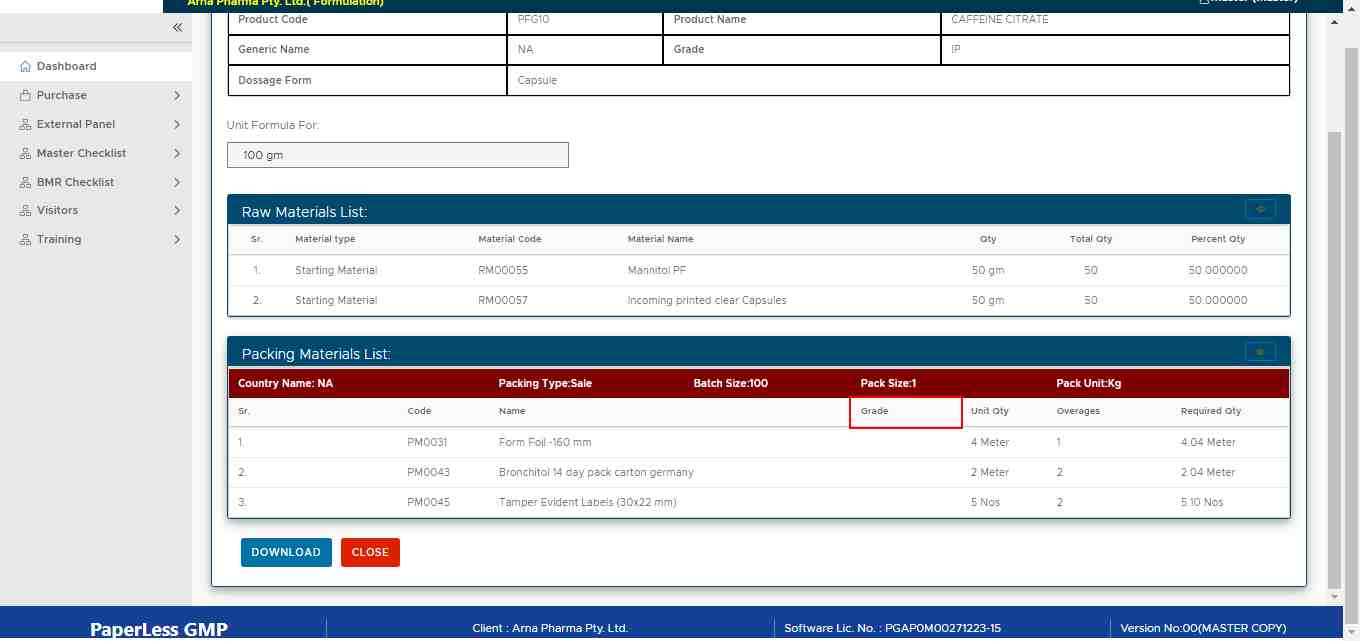The width and height of the screenshot is (1360, 641).
Task: Open the BMR Checklist menu item
Action: pos(75,183)
